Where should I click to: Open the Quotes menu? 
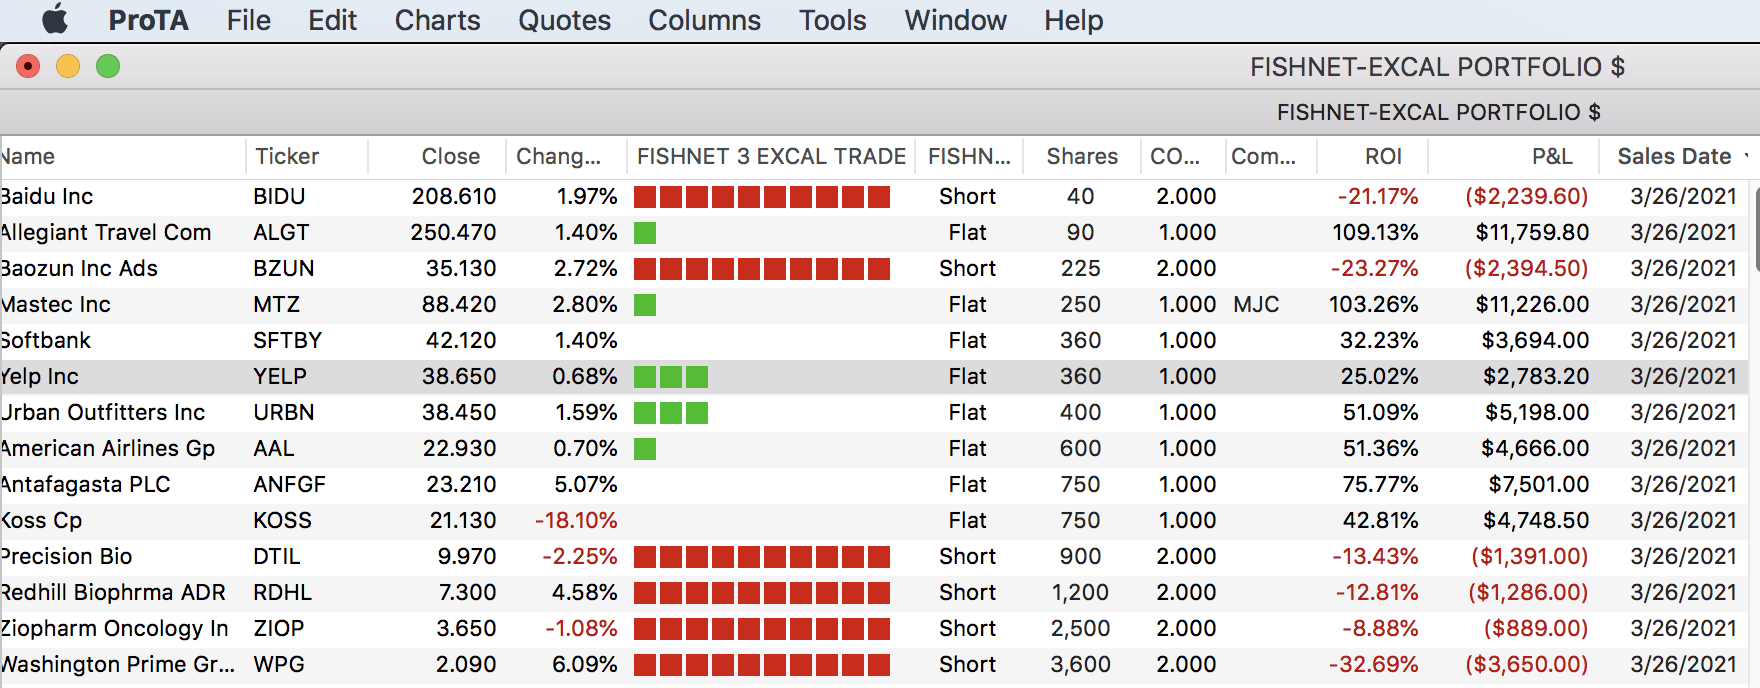coord(564,20)
